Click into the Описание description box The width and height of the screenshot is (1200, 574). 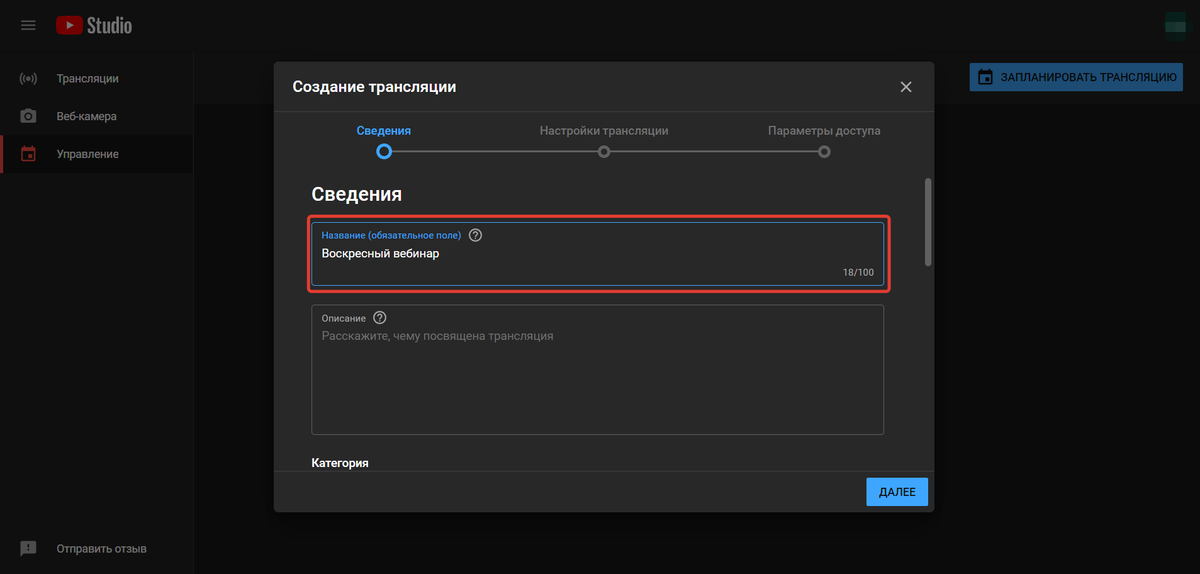click(x=597, y=380)
